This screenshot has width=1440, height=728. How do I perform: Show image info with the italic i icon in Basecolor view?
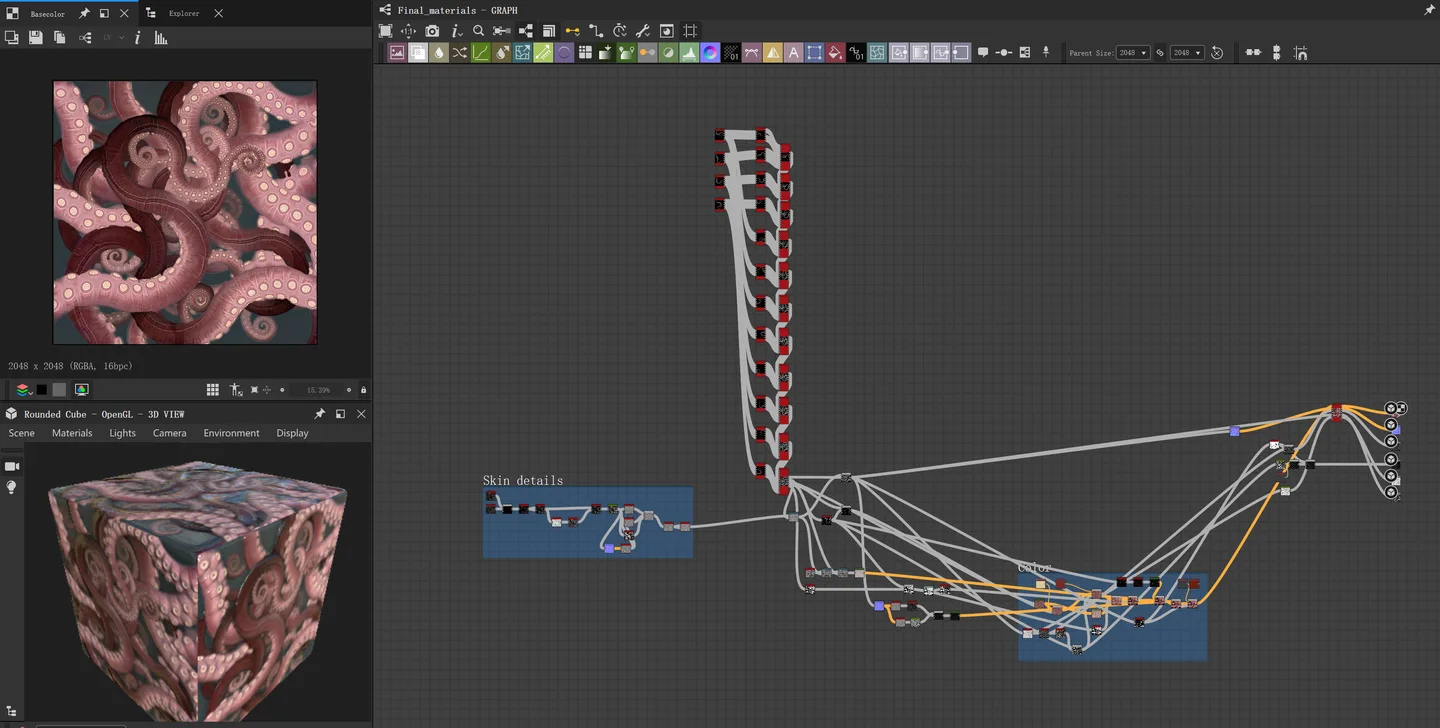tap(137, 38)
